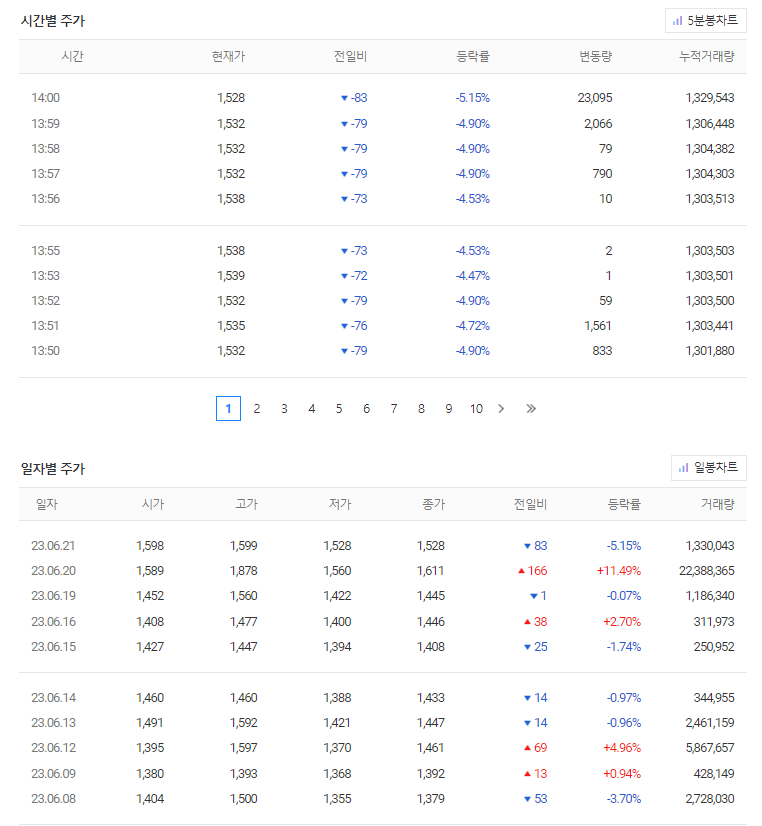Click the closing price 1,611

click(431, 571)
